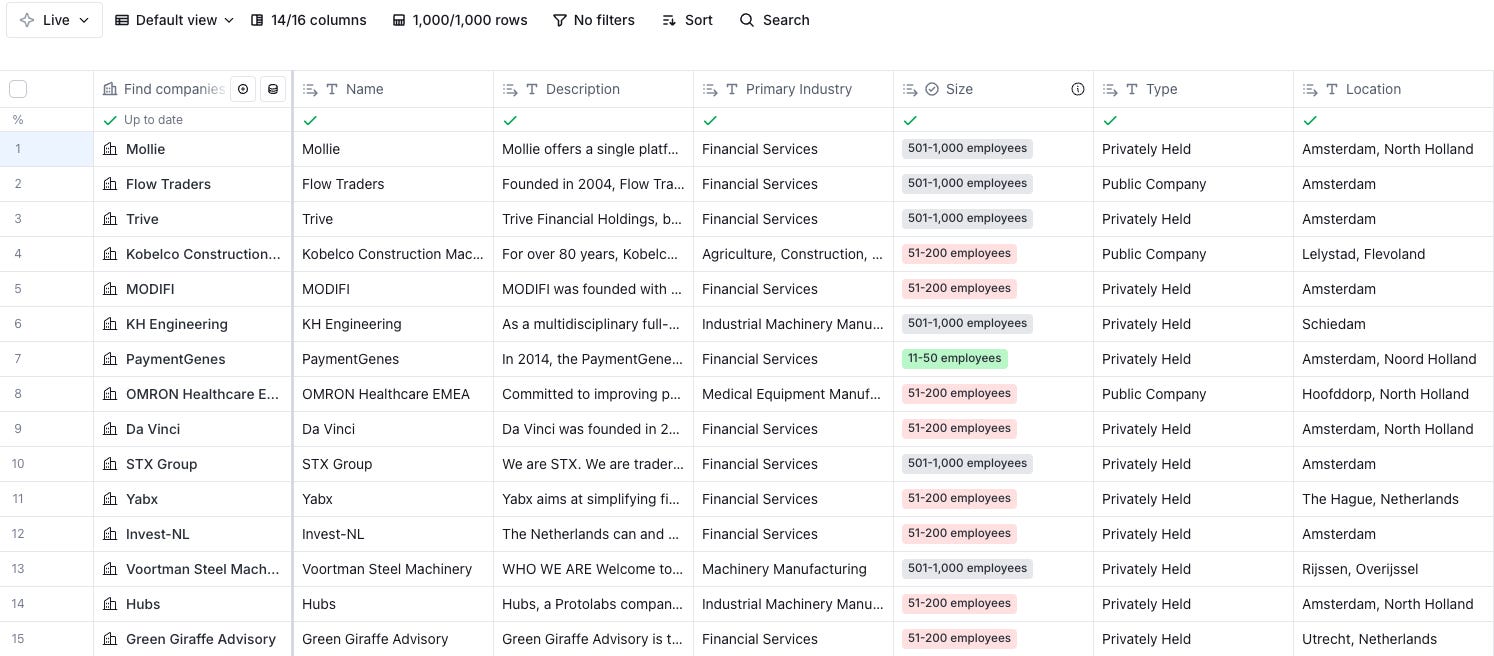1494x656 pixels.
Task: Click the database icon in Find companies header
Action: pos(272,89)
